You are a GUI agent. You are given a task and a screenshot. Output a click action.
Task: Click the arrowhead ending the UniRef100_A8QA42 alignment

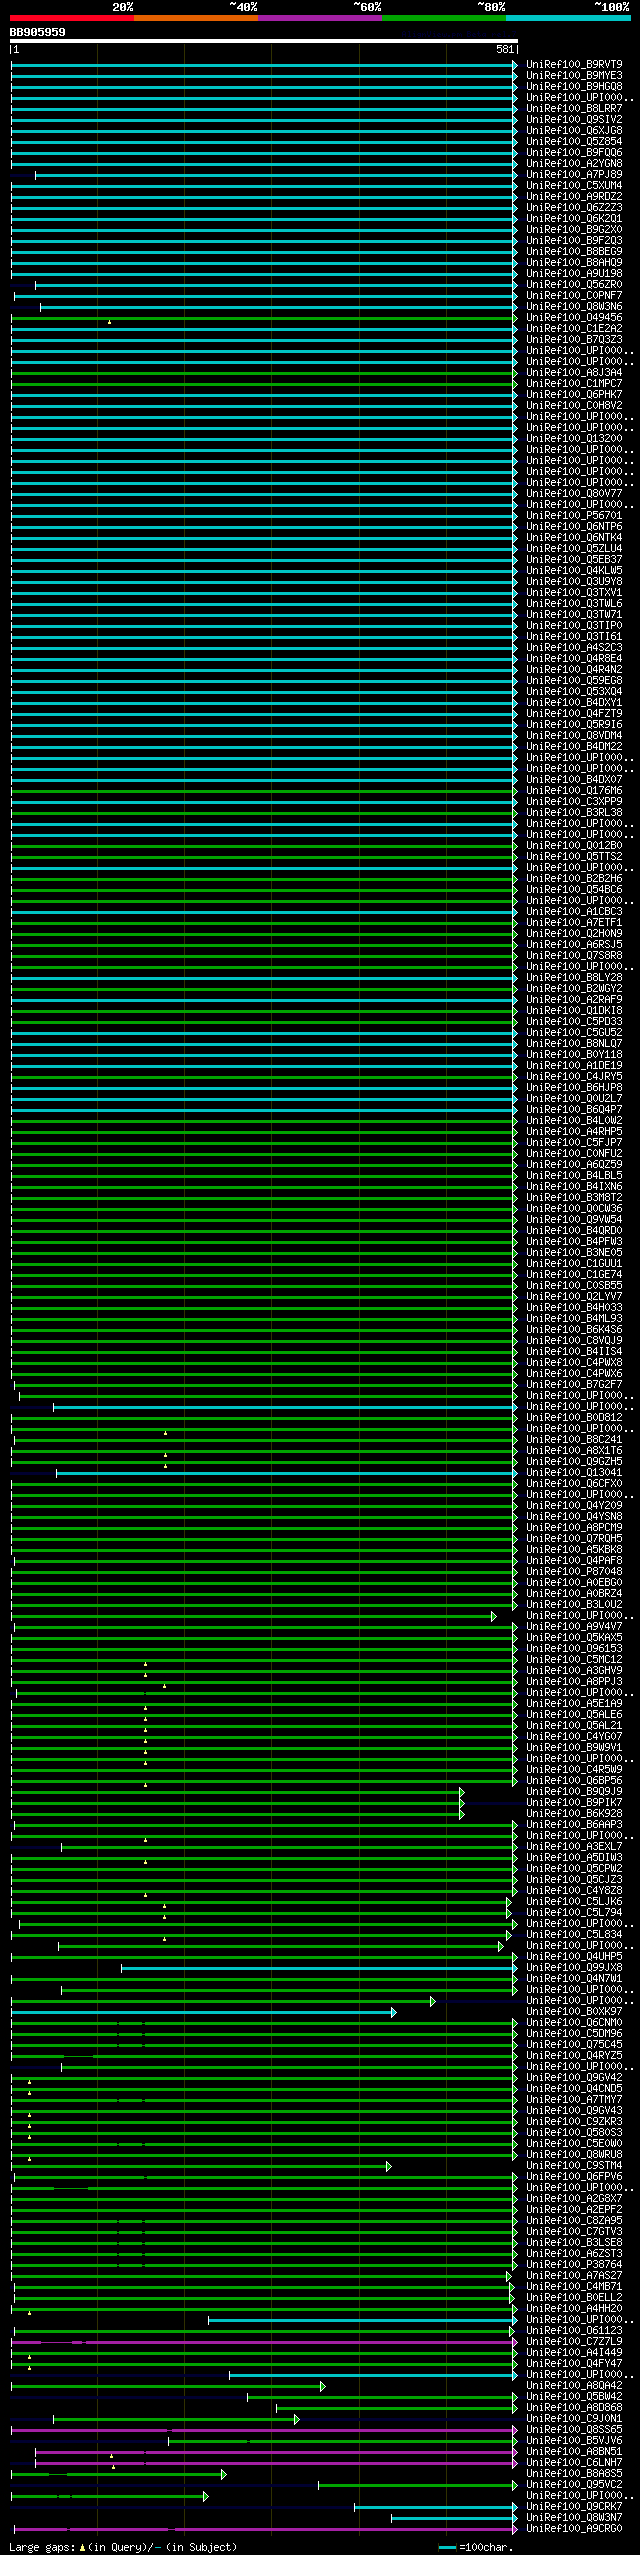(x=323, y=2386)
